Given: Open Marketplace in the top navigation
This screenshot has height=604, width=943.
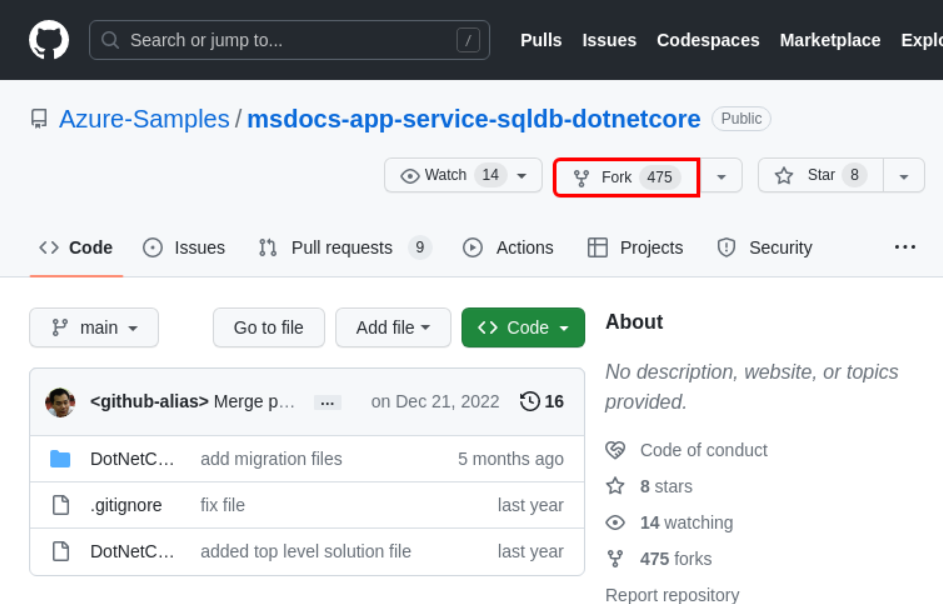Looking at the screenshot, I should click(830, 40).
